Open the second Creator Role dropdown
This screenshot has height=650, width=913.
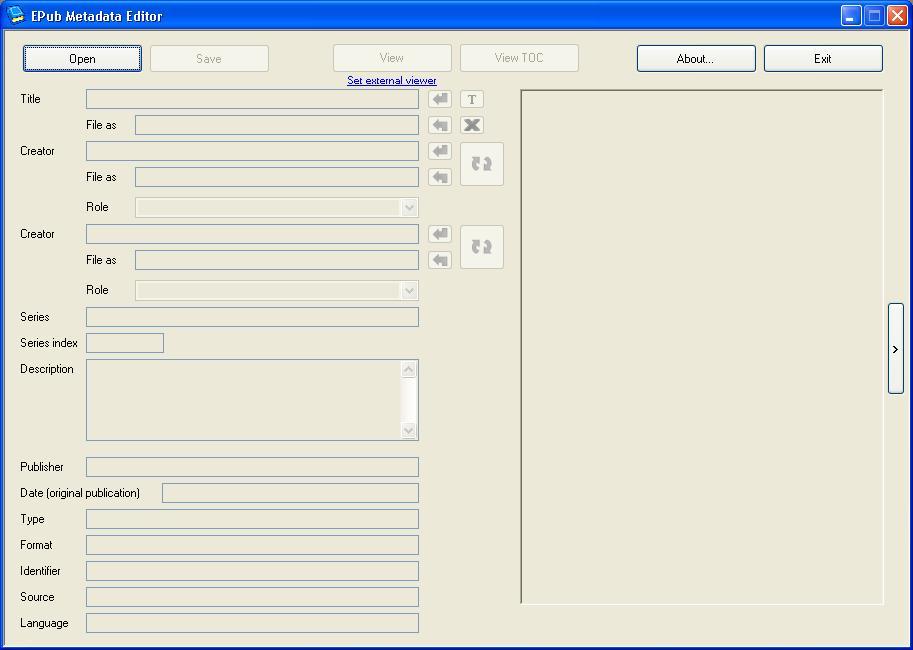408,290
